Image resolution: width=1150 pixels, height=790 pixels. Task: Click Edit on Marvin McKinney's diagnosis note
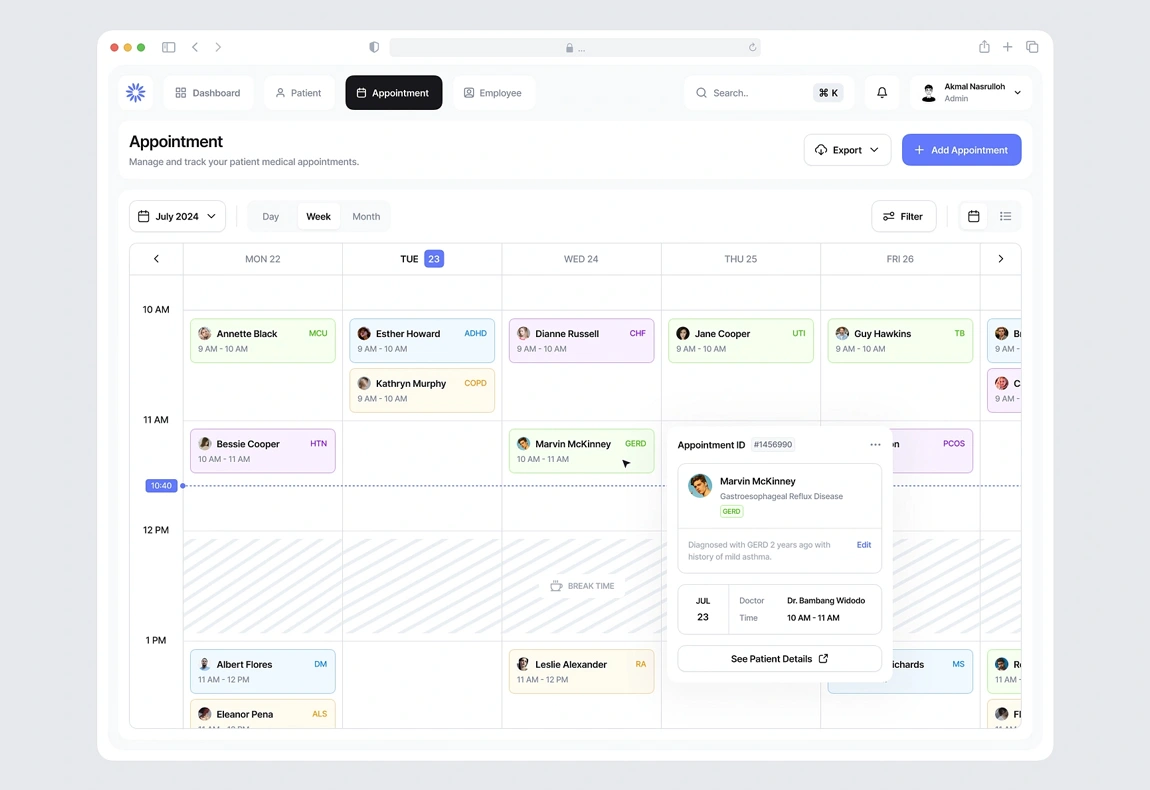pos(863,545)
